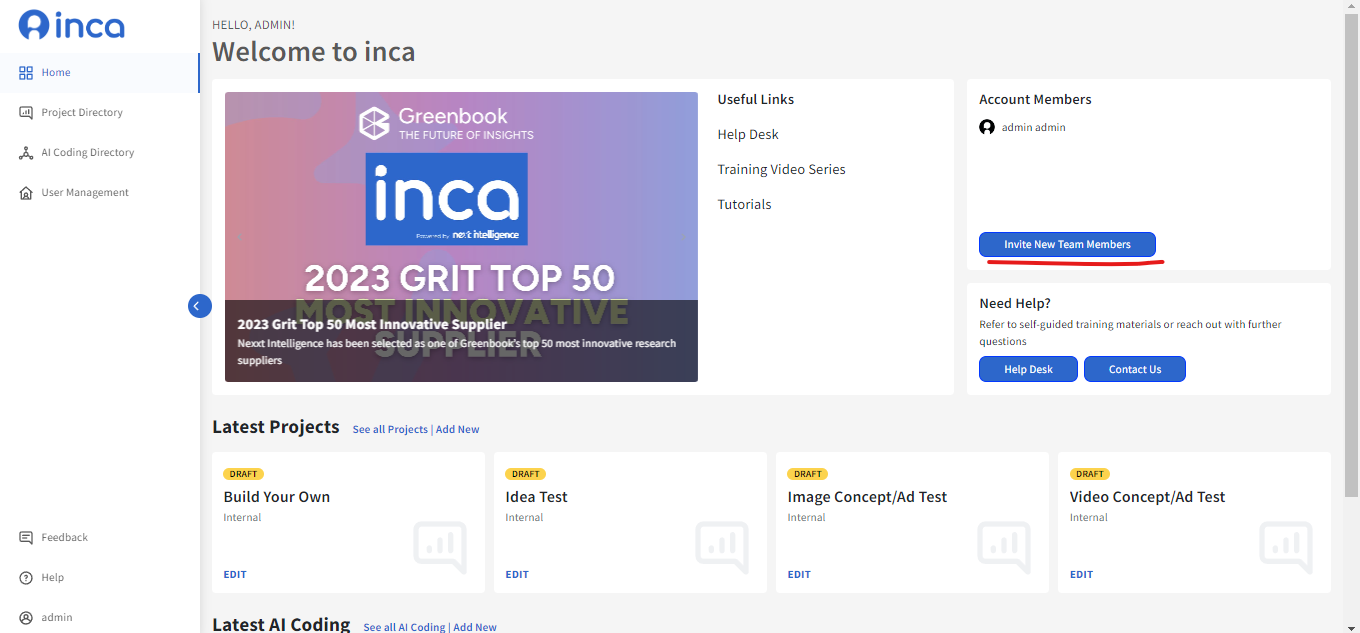Click the inca logo in the sidebar
This screenshot has width=1360, height=633.
tap(72, 25)
